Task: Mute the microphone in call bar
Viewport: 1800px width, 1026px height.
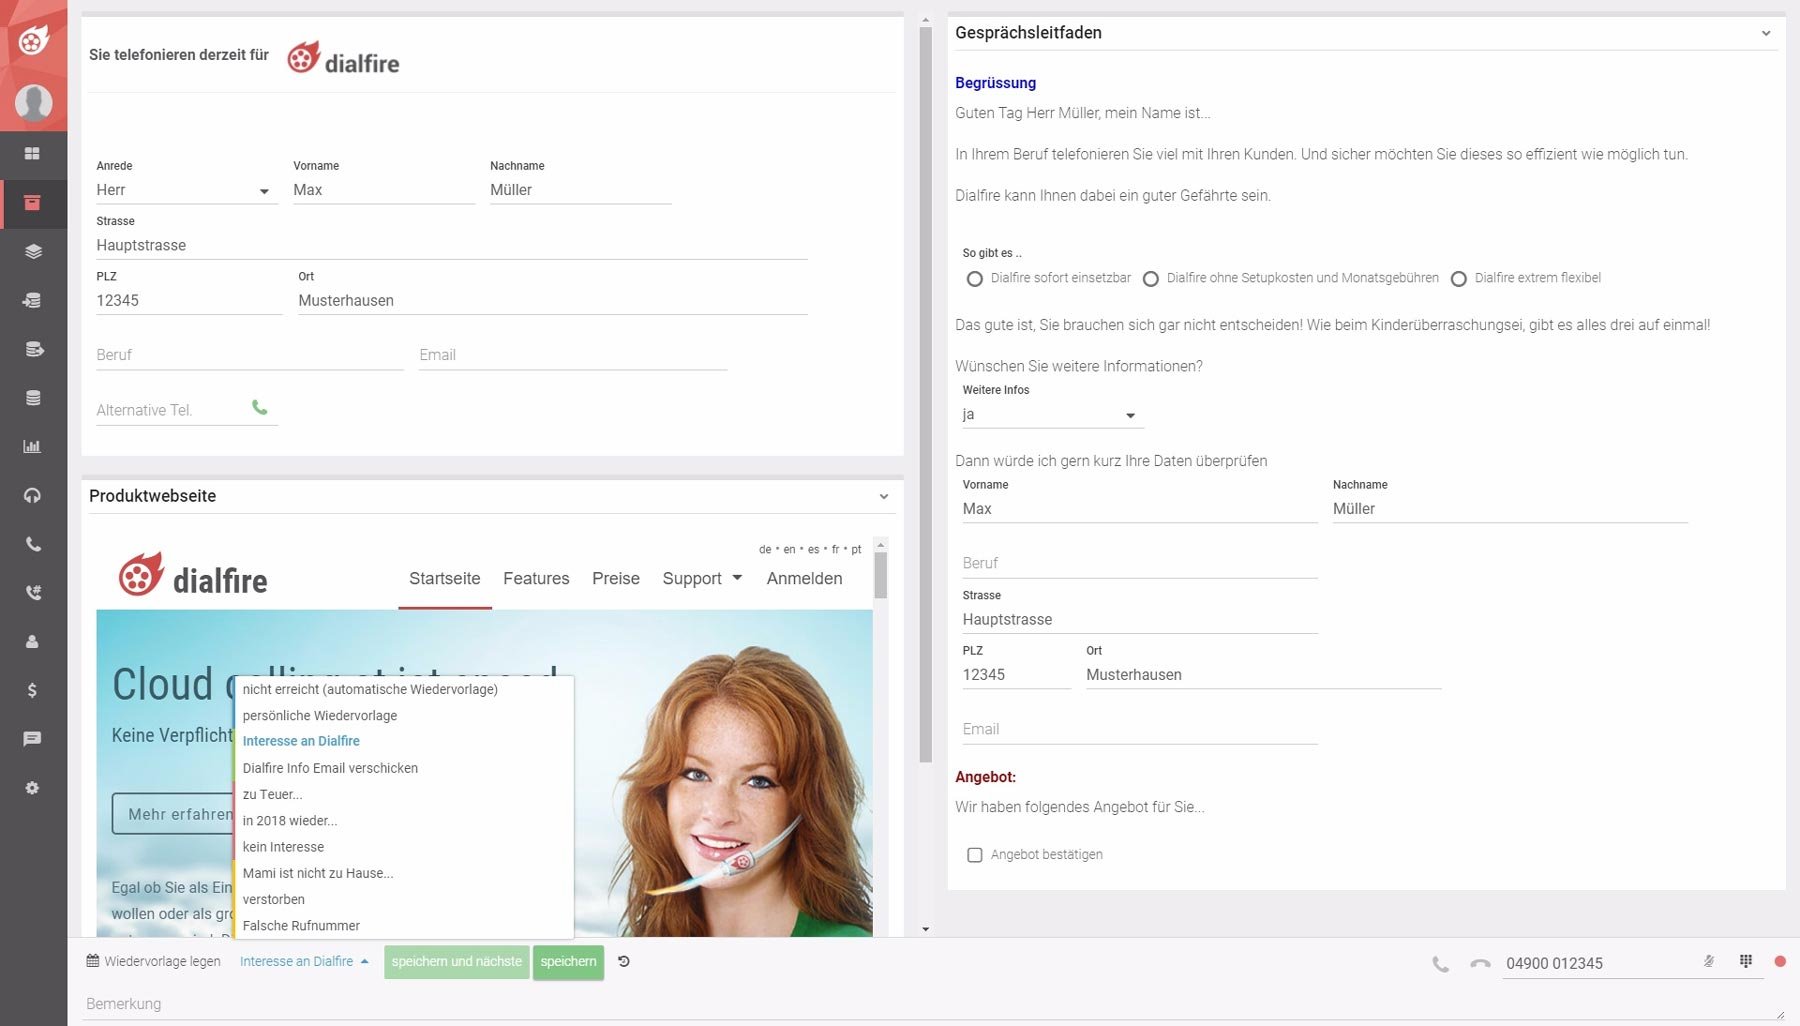Action: click(1709, 961)
